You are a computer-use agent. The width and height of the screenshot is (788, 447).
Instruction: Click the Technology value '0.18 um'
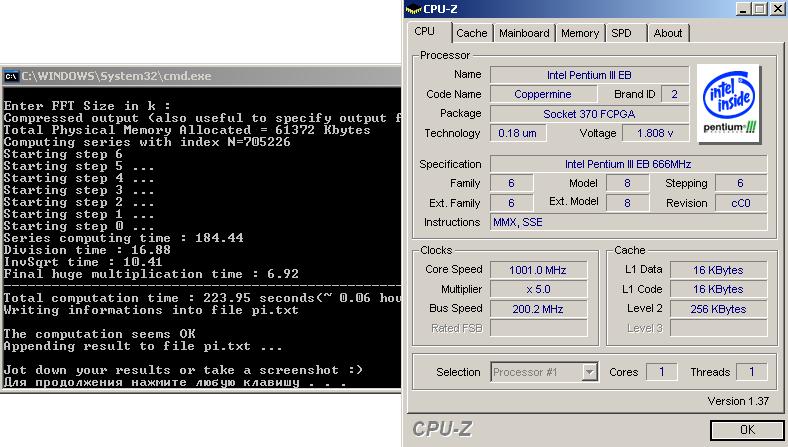pos(518,133)
